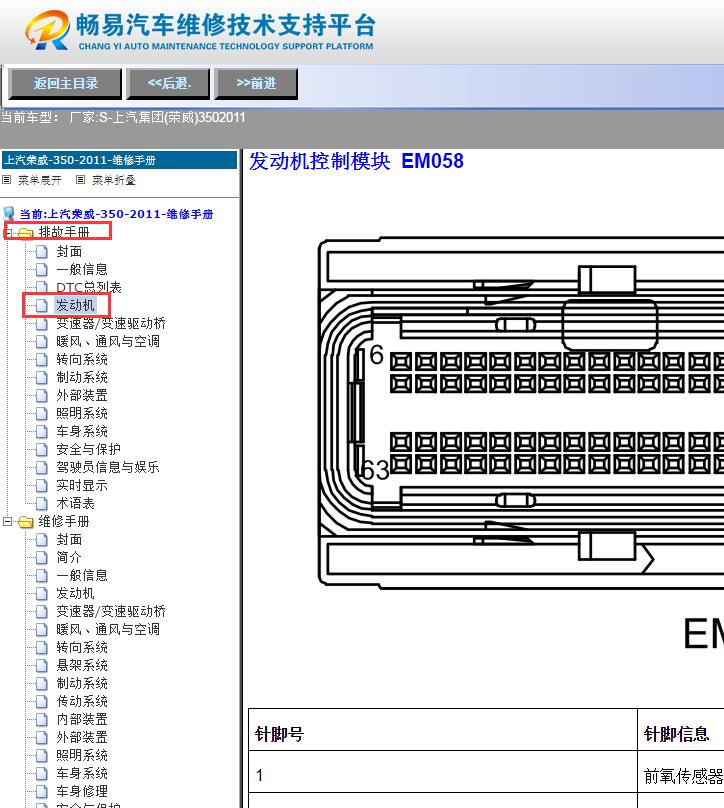This screenshot has height=808, width=724.
Task: Click the page icon beside 实时显示
Action: pyautogui.click(x=42, y=485)
